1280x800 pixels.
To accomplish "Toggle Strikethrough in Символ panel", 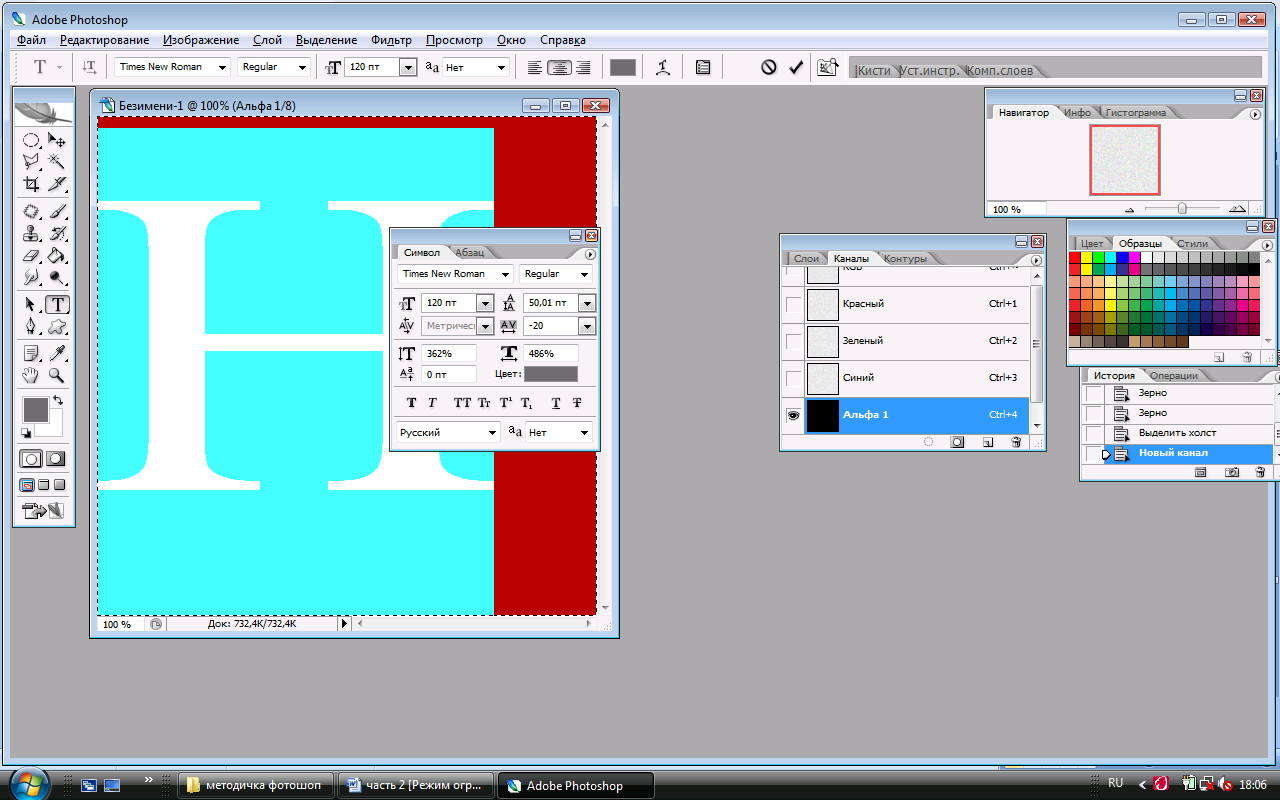I will pos(577,403).
